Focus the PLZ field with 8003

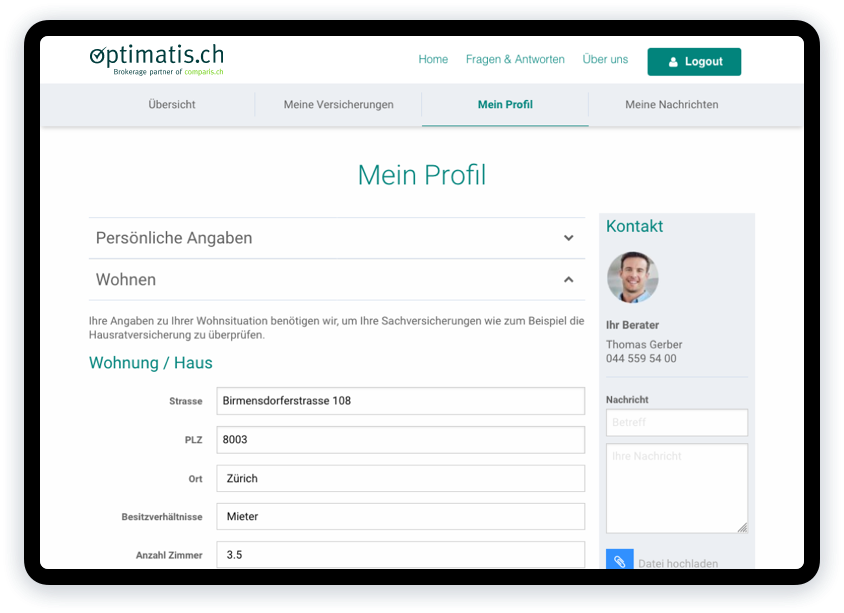click(400, 440)
